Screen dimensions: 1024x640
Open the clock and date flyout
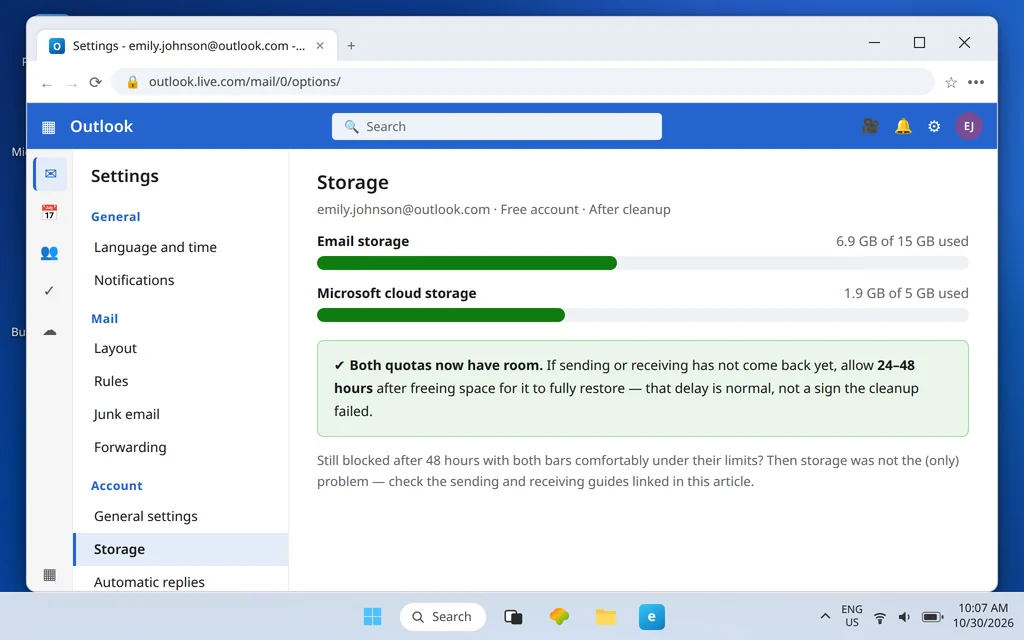click(x=983, y=615)
